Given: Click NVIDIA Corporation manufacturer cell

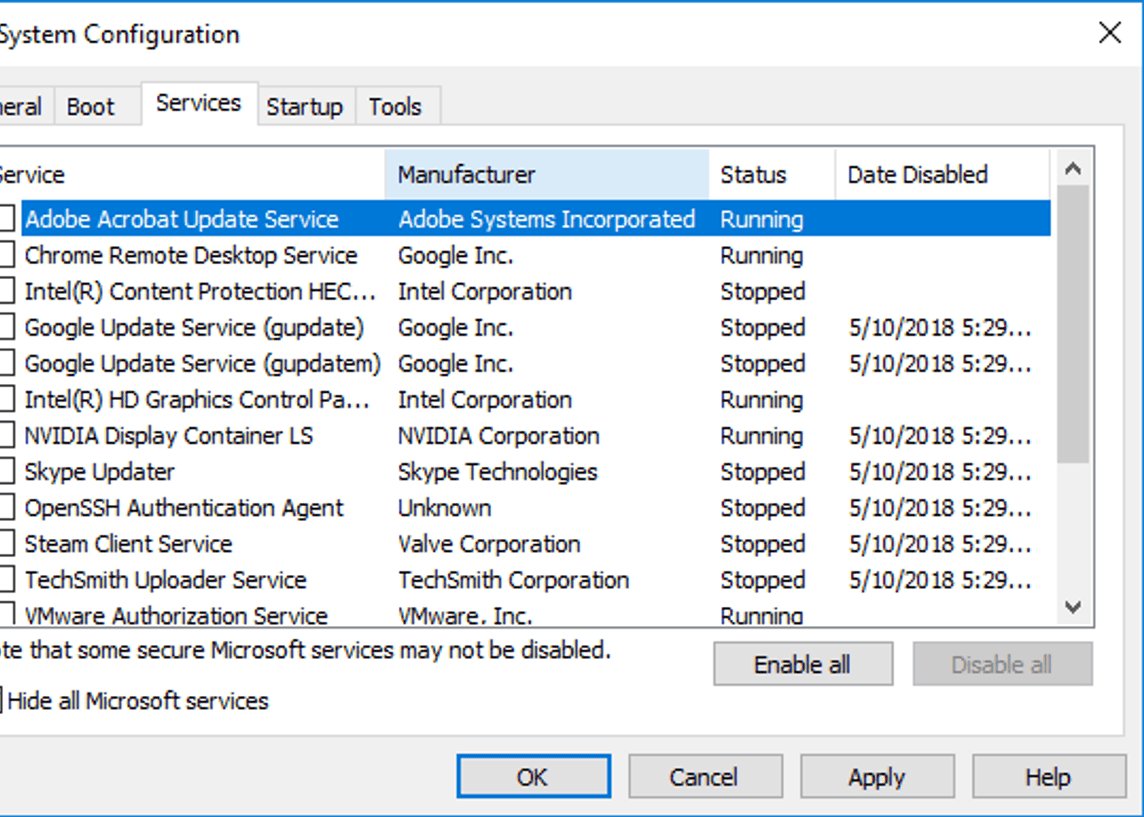Looking at the screenshot, I should click(x=498, y=435).
